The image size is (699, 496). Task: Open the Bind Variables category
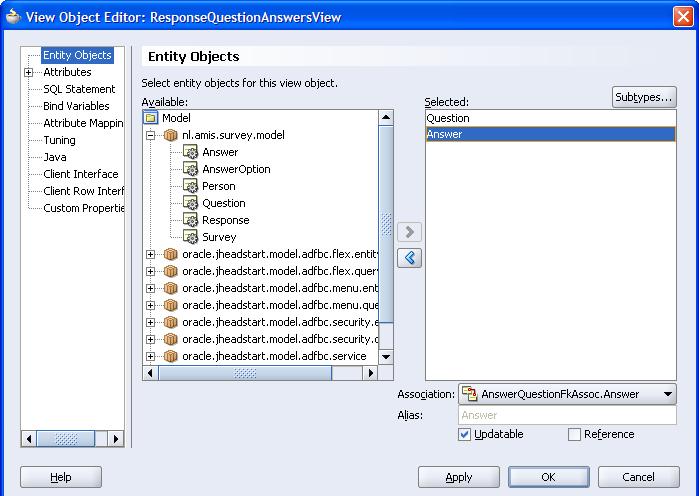pyautogui.click(x=76, y=106)
